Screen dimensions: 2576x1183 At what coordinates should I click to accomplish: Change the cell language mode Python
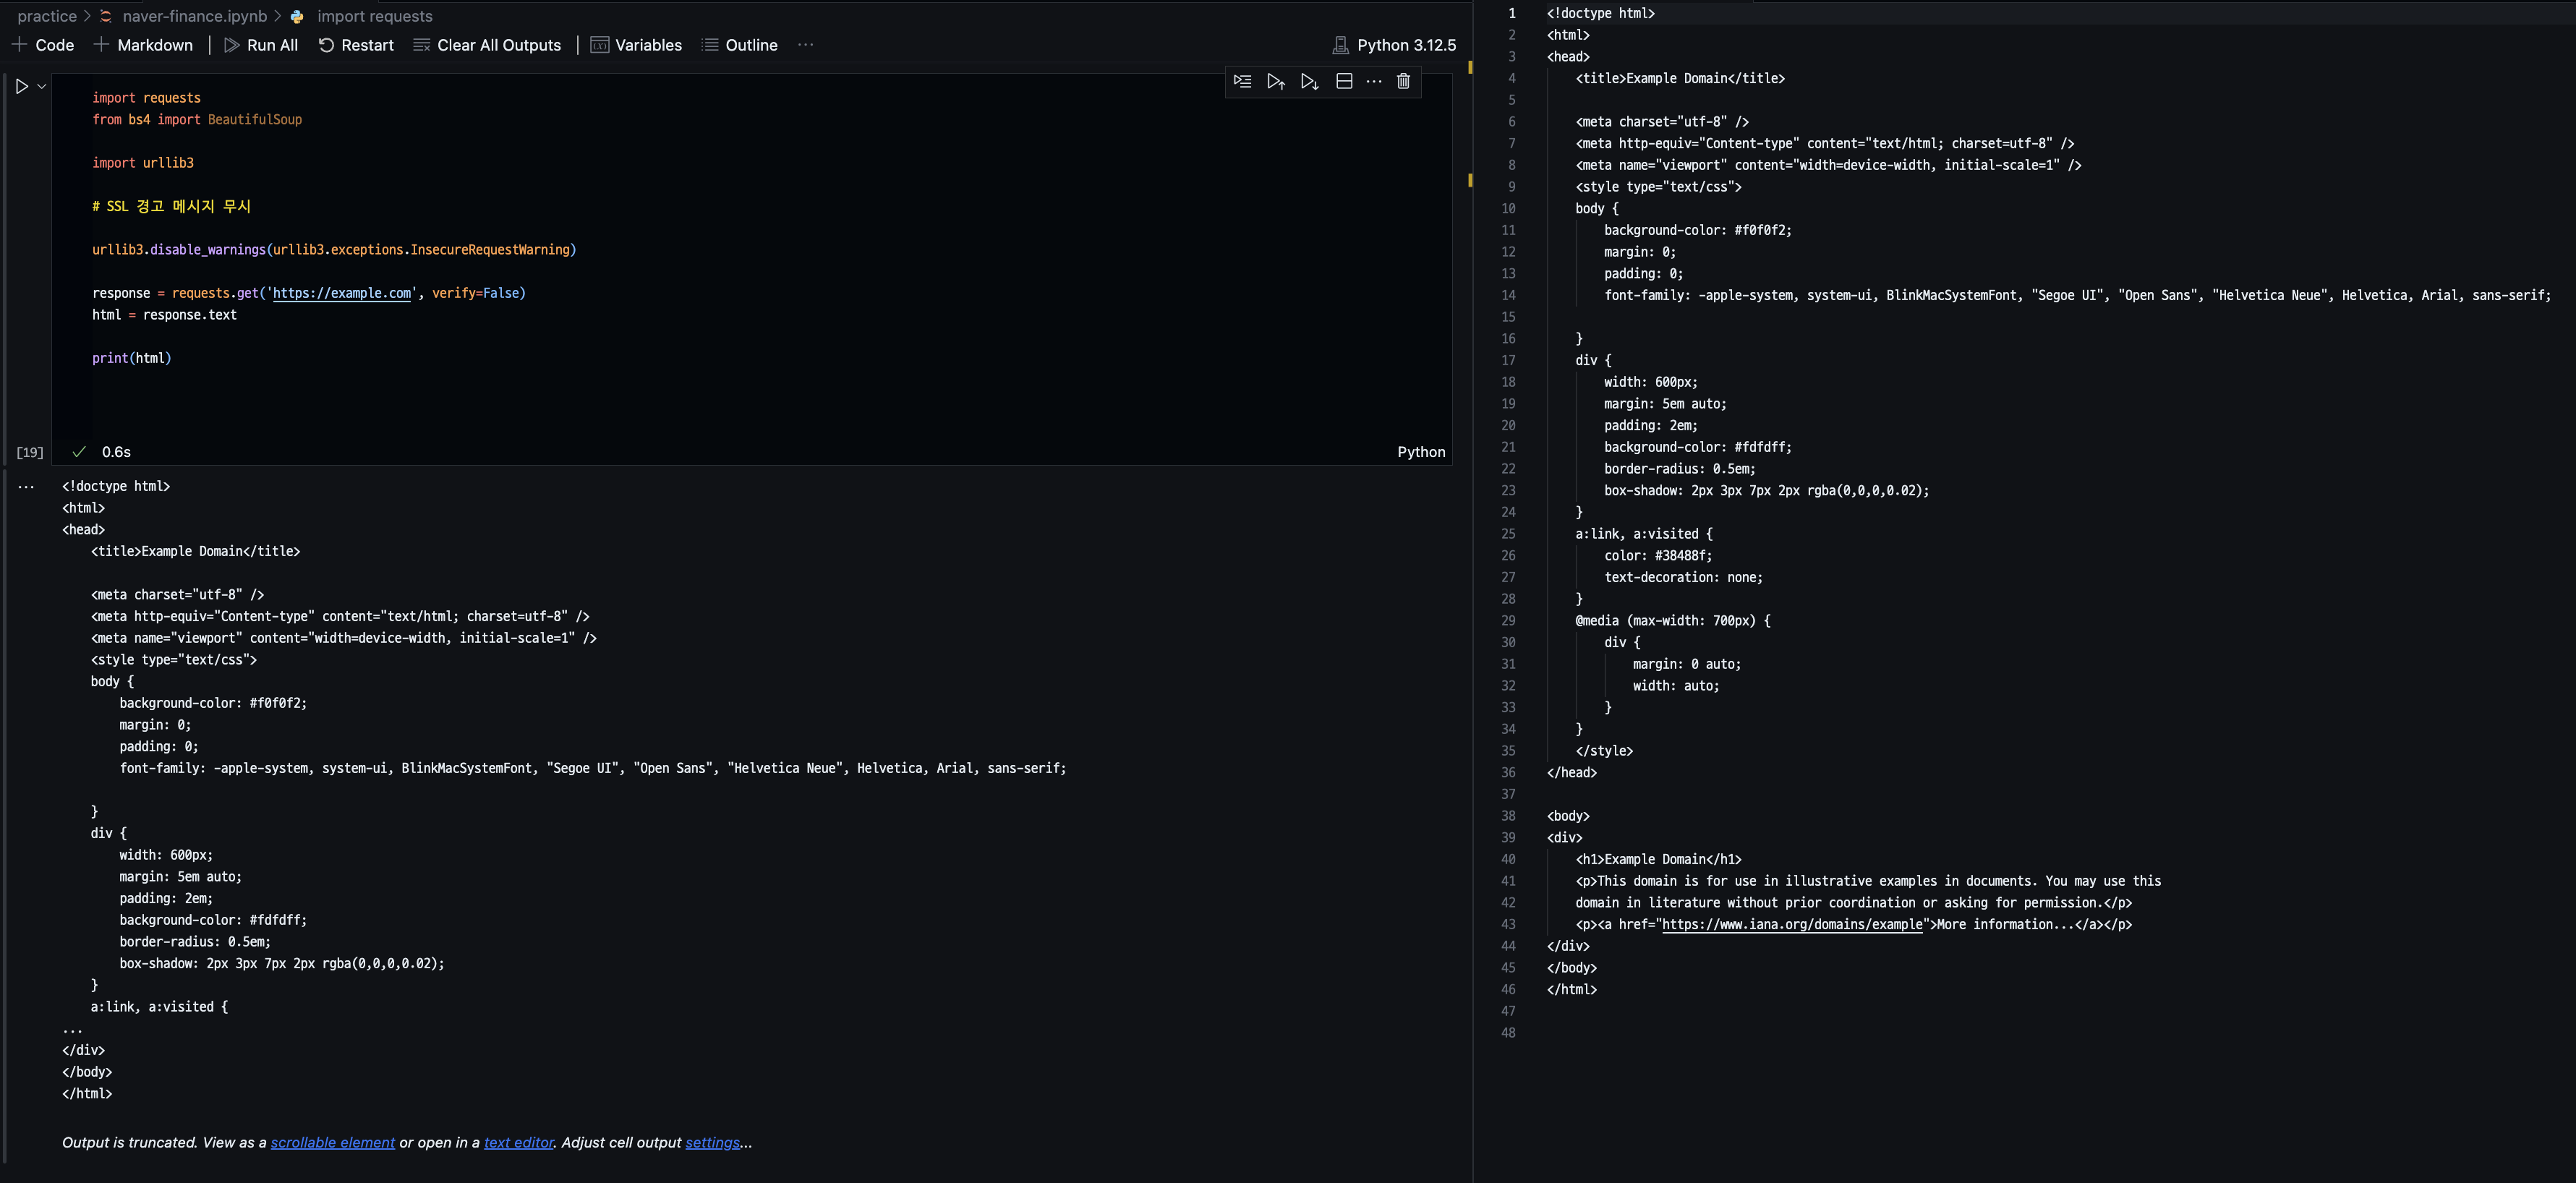pos(1421,452)
